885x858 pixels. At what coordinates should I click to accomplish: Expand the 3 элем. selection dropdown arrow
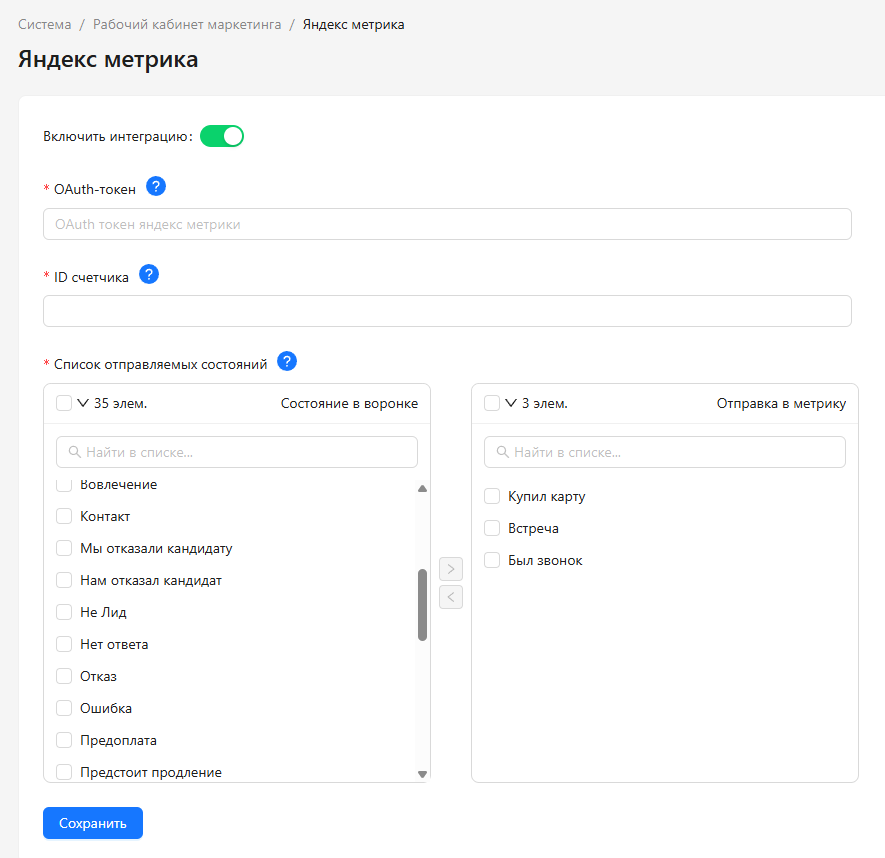tap(511, 403)
